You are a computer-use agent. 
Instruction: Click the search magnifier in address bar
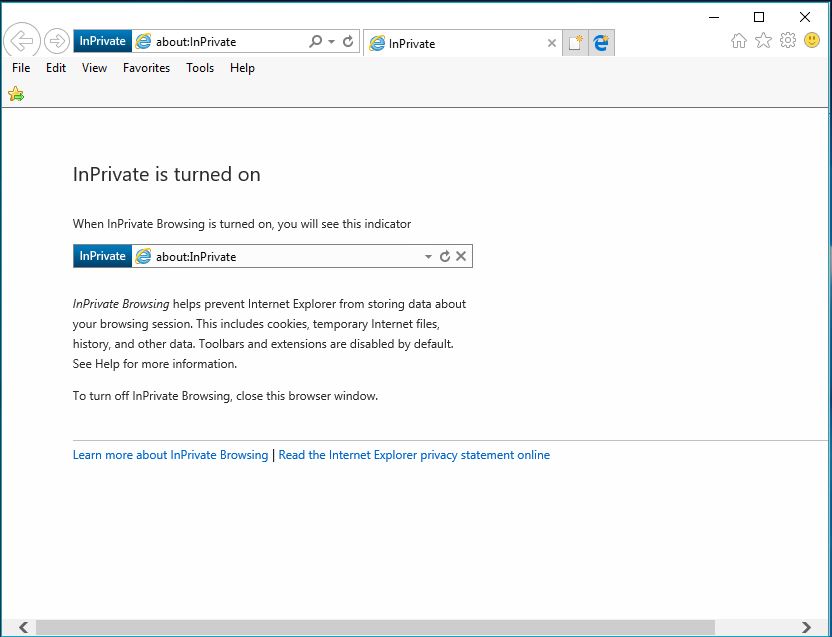315,41
